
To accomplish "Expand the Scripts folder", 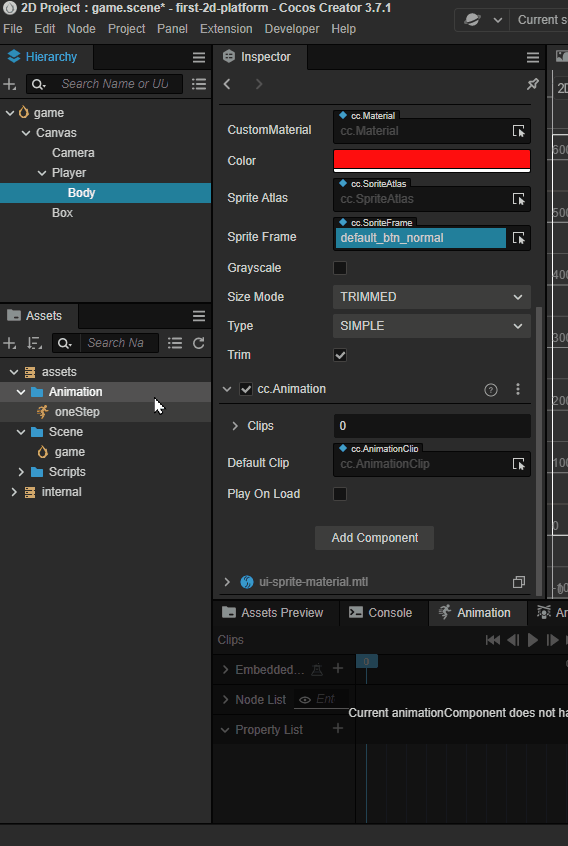I will 21,472.
